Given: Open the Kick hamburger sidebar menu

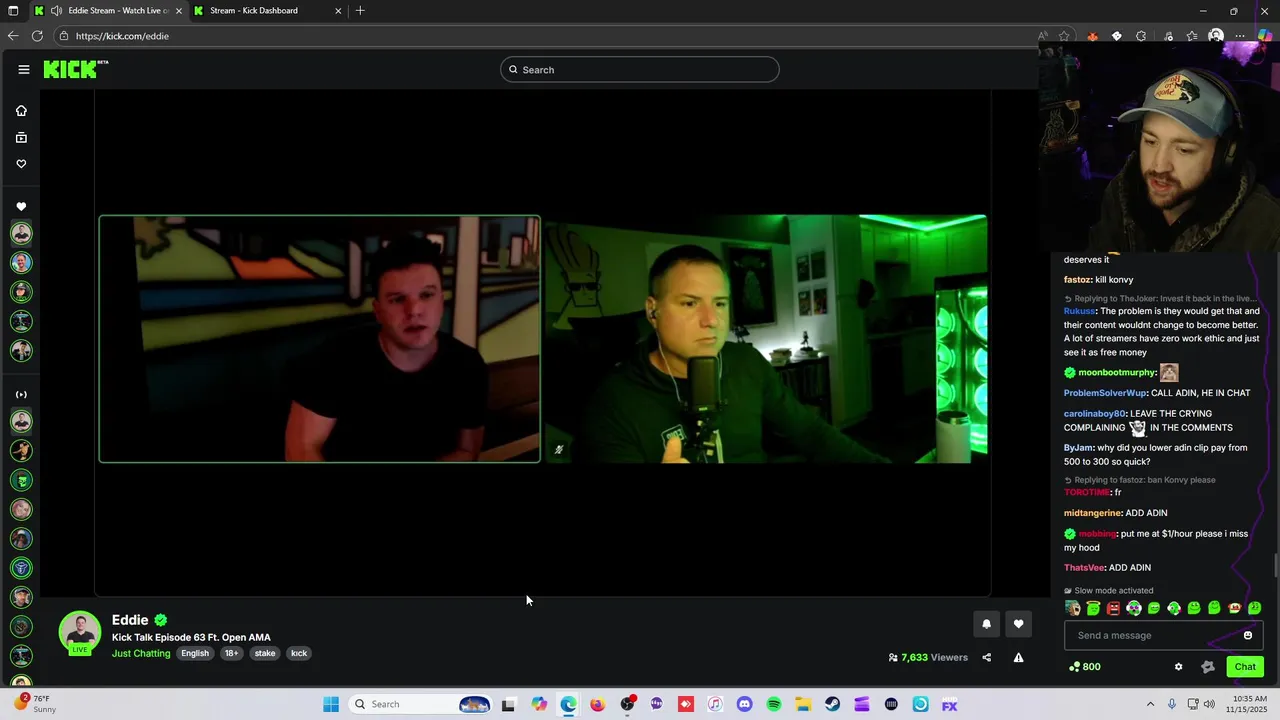Looking at the screenshot, I should pyautogui.click(x=23, y=69).
